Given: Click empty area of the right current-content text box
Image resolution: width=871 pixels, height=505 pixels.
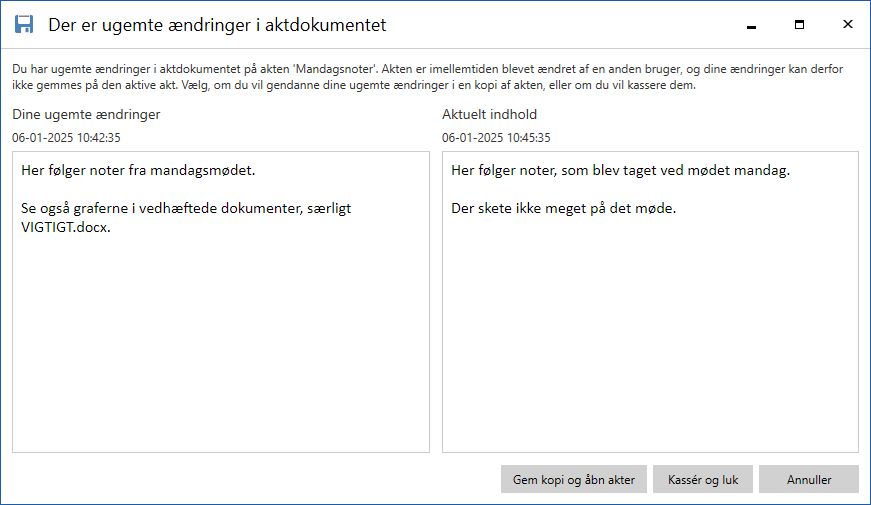Looking at the screenshot, I should pyautogui.click(x=650, y=350).
